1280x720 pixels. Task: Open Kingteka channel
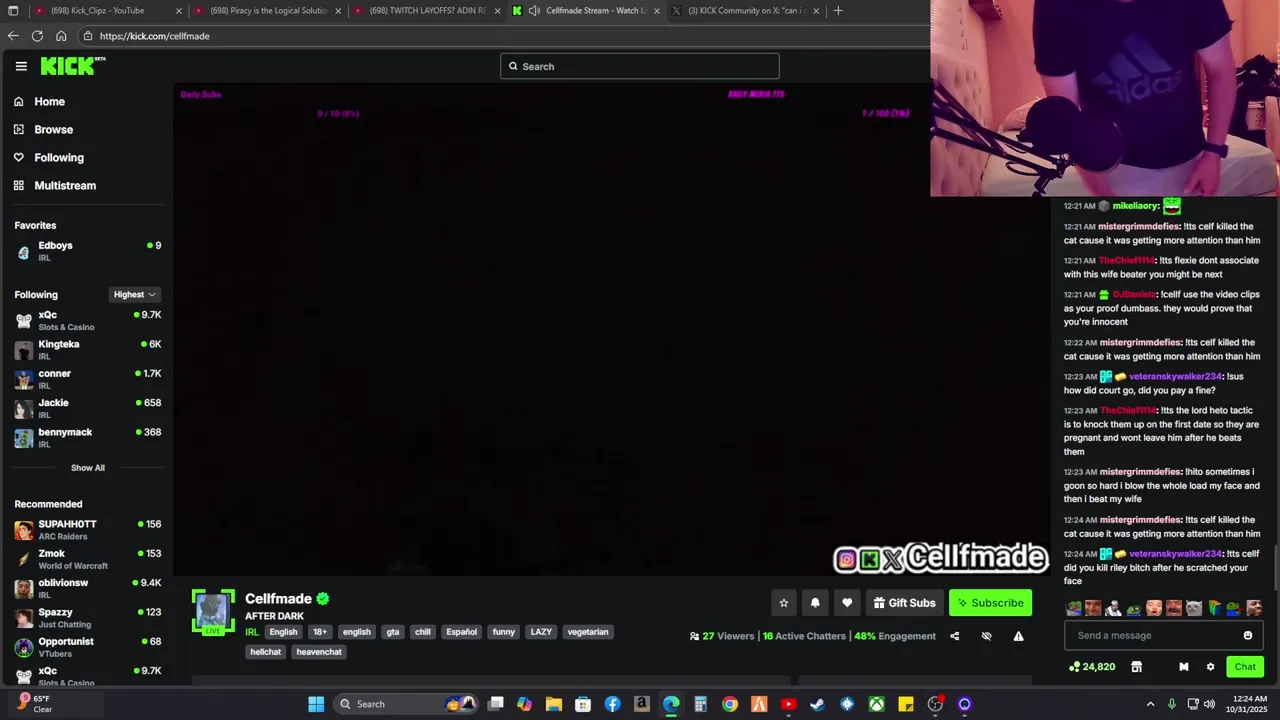click(x=87, y=349)
